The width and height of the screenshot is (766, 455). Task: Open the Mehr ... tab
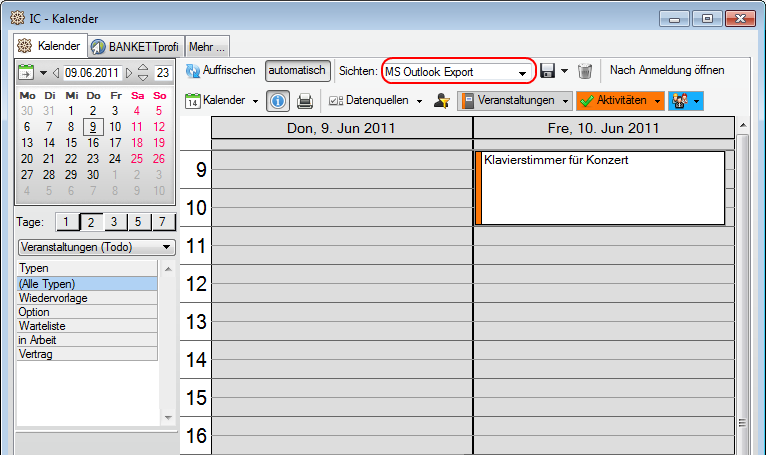208,46
